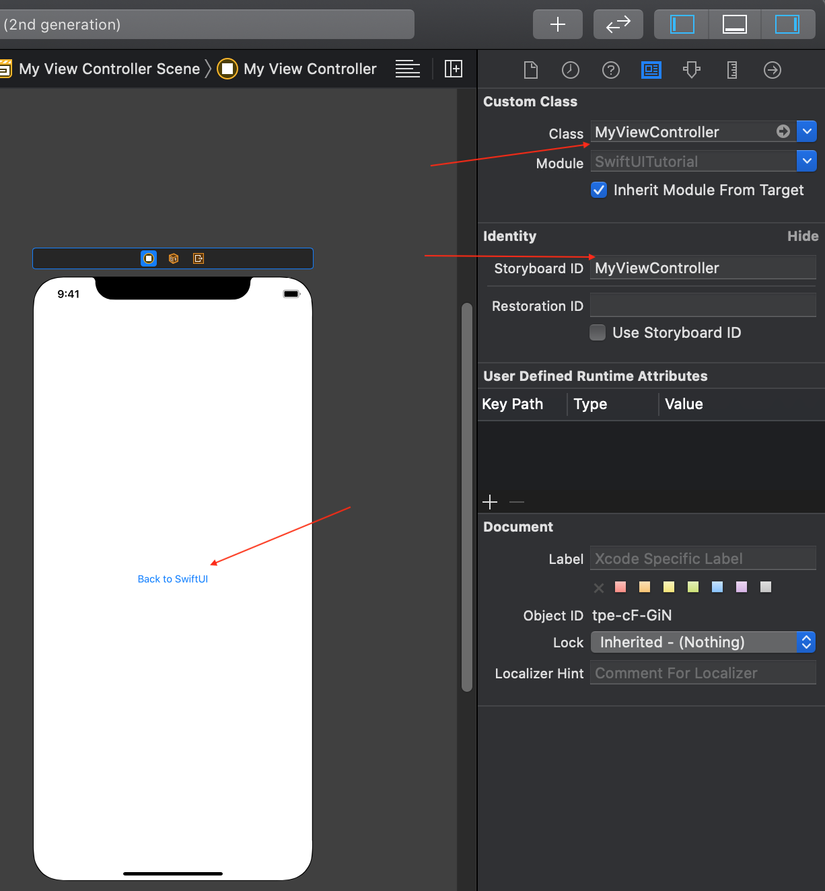Viewport: 825px width, 891px height.
Task: Open the Module dropdown
Action: point(806,161)
